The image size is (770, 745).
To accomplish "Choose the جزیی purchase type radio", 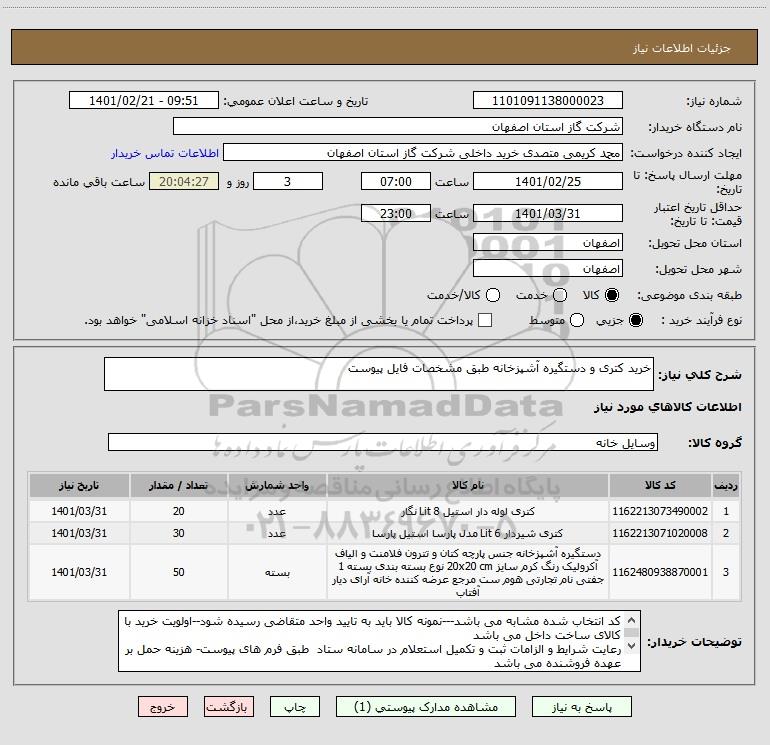I will pyautogui.click(x=635, y=320).
